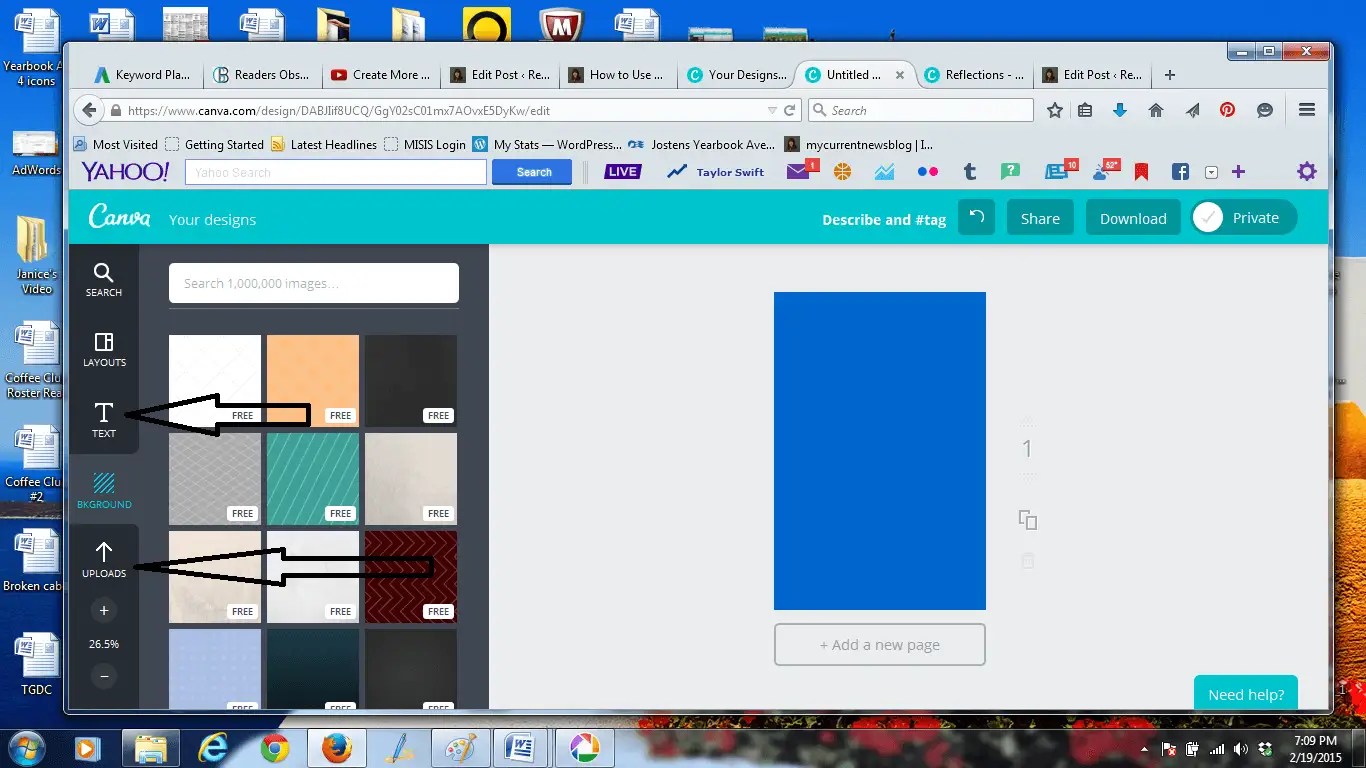
Task: Open the Latest Headlines bookmark
Action: 324,144
